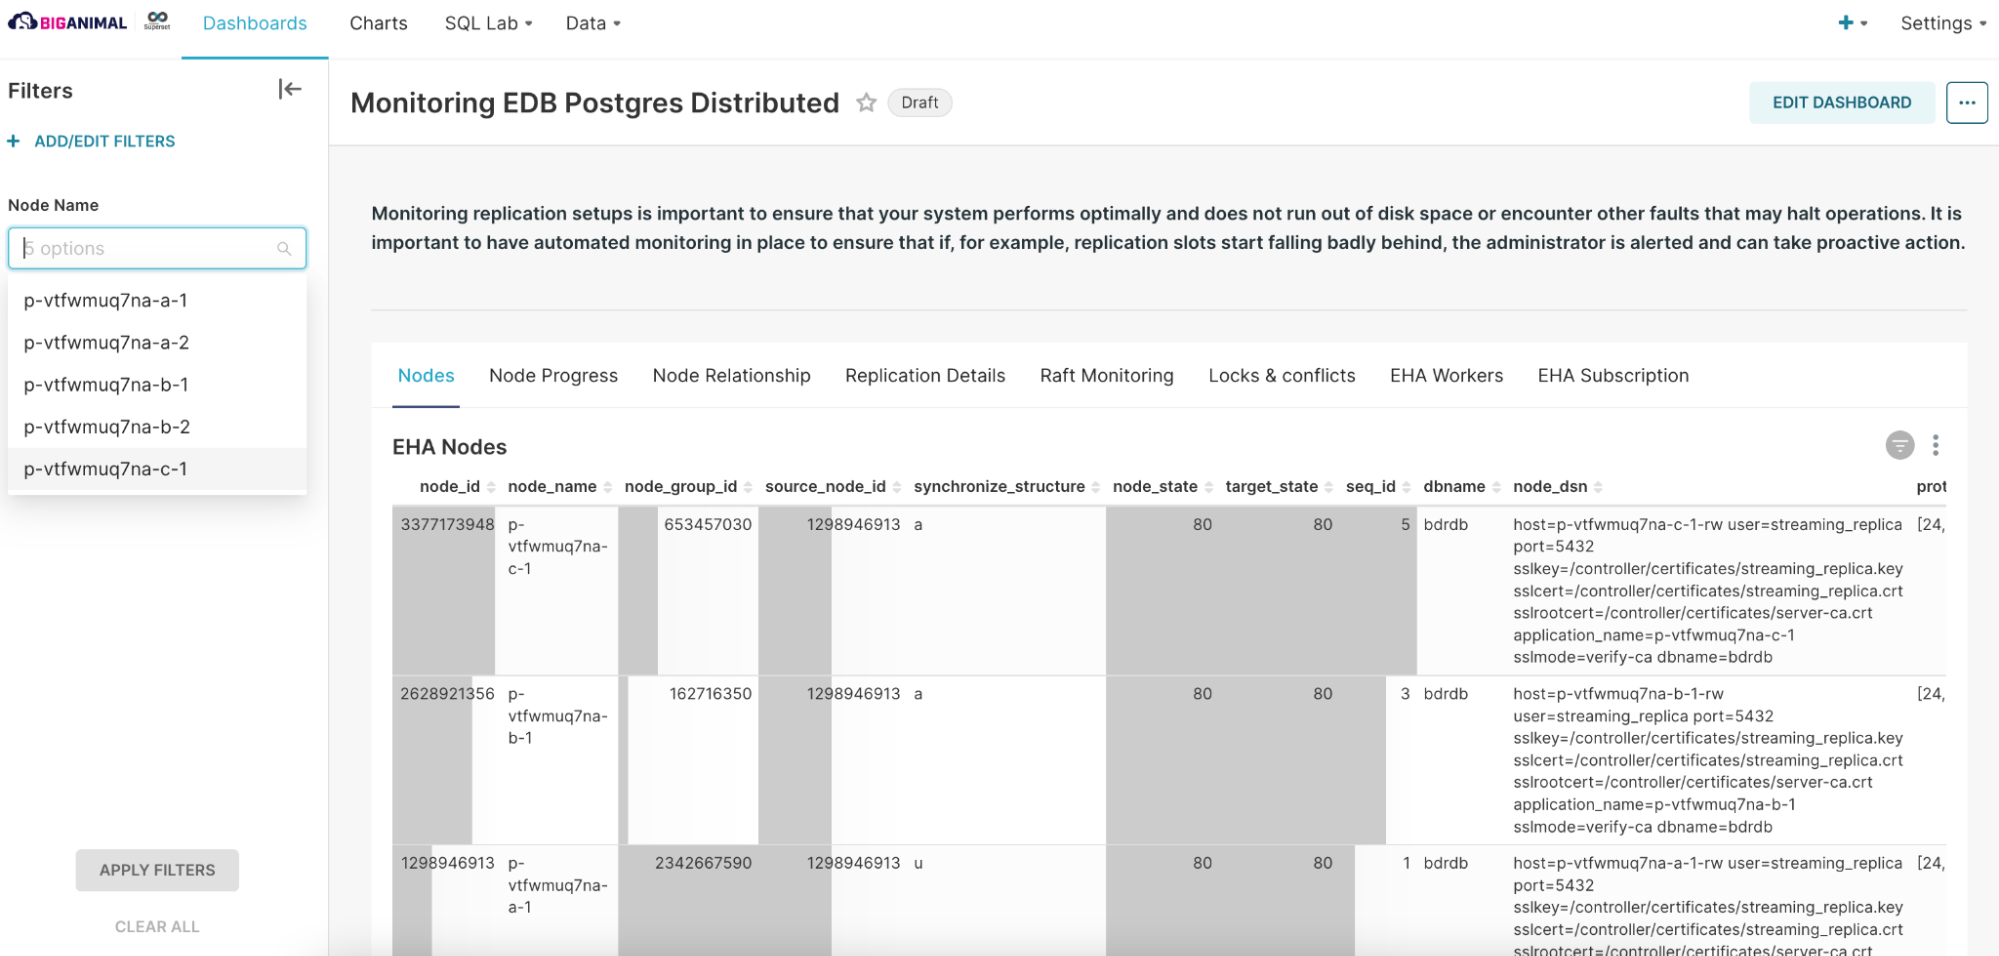
Task: Click the BigAnimal logo
Action: tap(68, 22)
